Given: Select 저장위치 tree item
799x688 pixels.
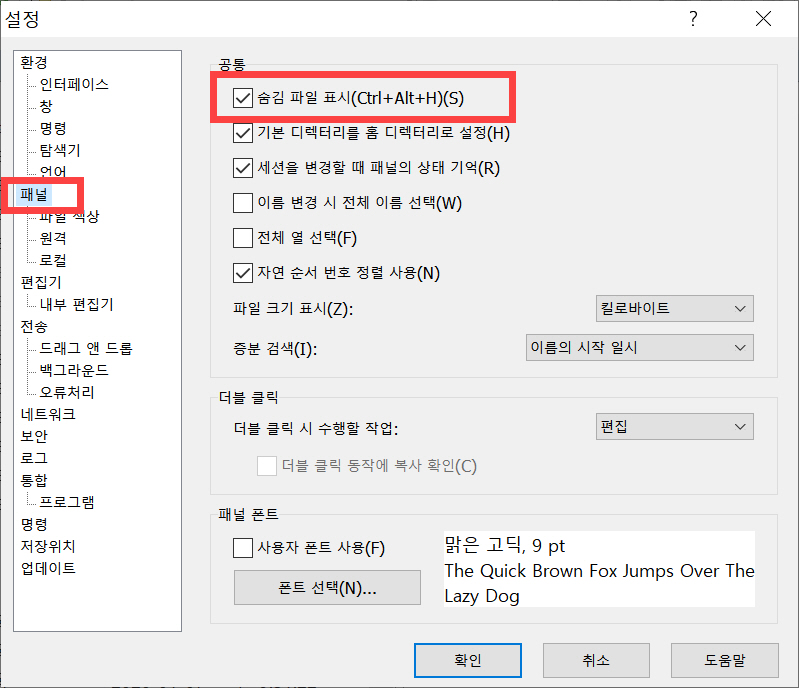Looking at the screenshot, I should pyautogui.click(x=48, y=546).
